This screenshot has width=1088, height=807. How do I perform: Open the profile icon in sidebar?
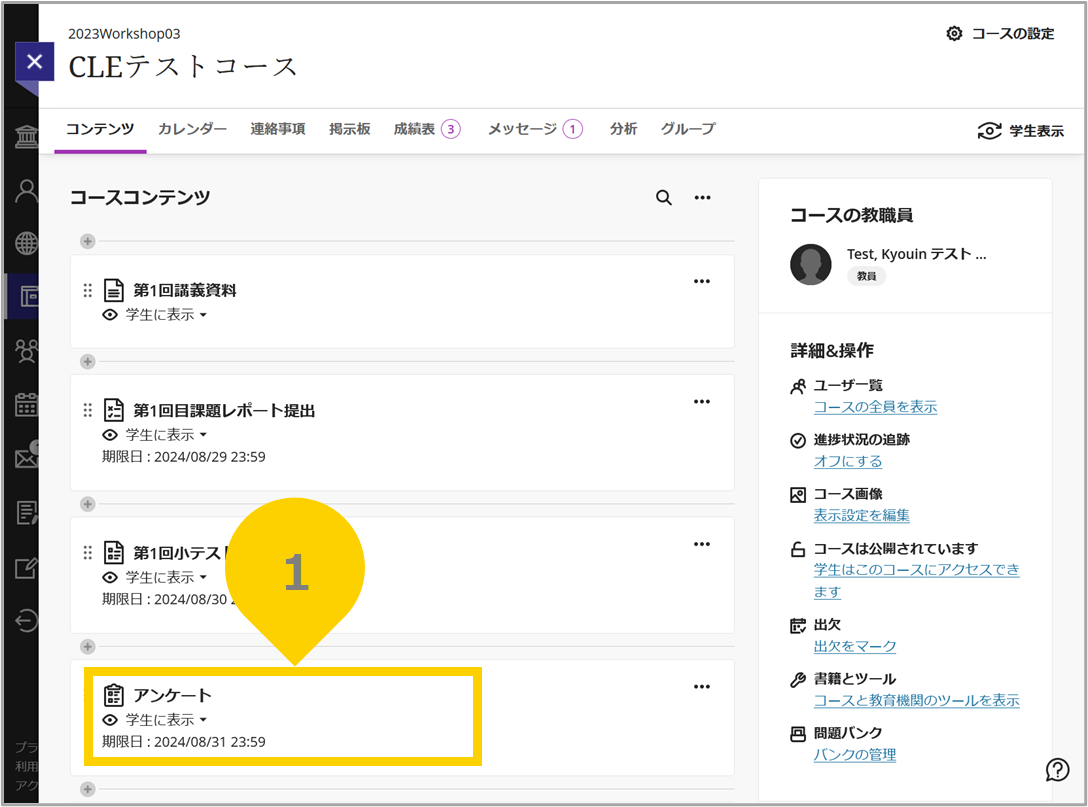coord(26,191)
